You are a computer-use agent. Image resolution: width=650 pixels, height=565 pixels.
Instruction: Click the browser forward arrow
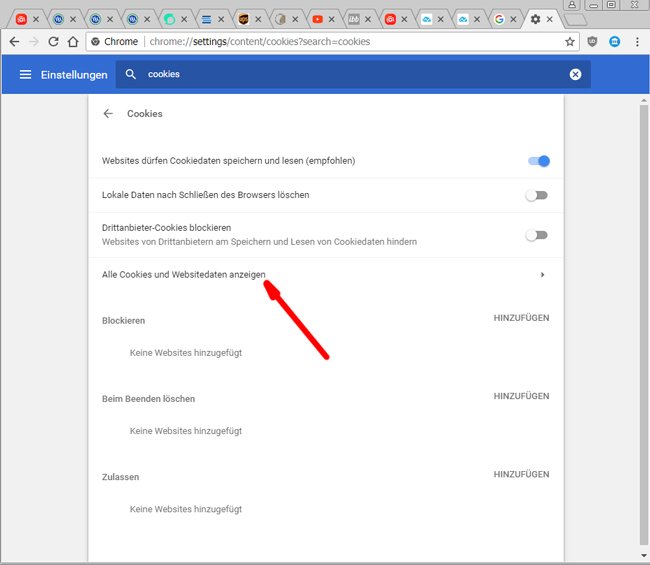coord(34,41)
